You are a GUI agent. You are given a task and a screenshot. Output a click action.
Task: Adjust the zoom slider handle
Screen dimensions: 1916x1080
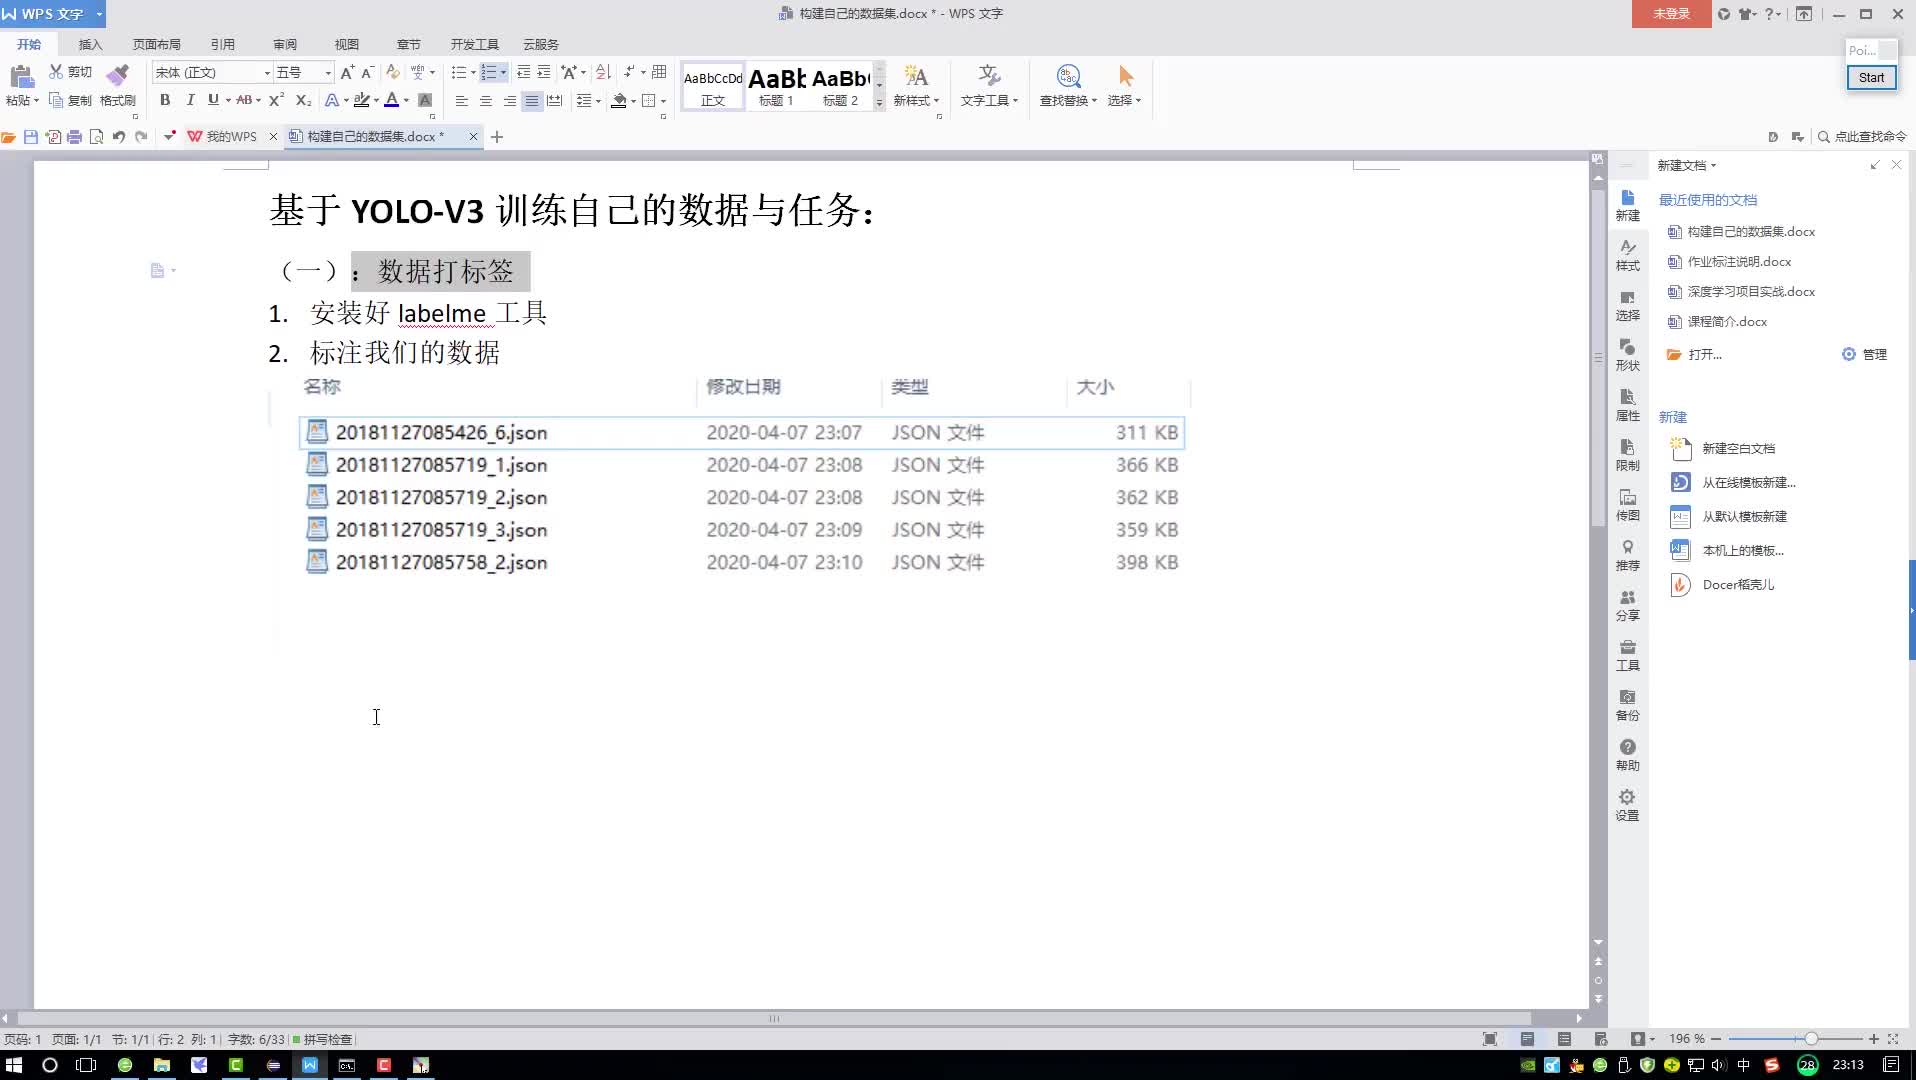coord(1811,1039)
